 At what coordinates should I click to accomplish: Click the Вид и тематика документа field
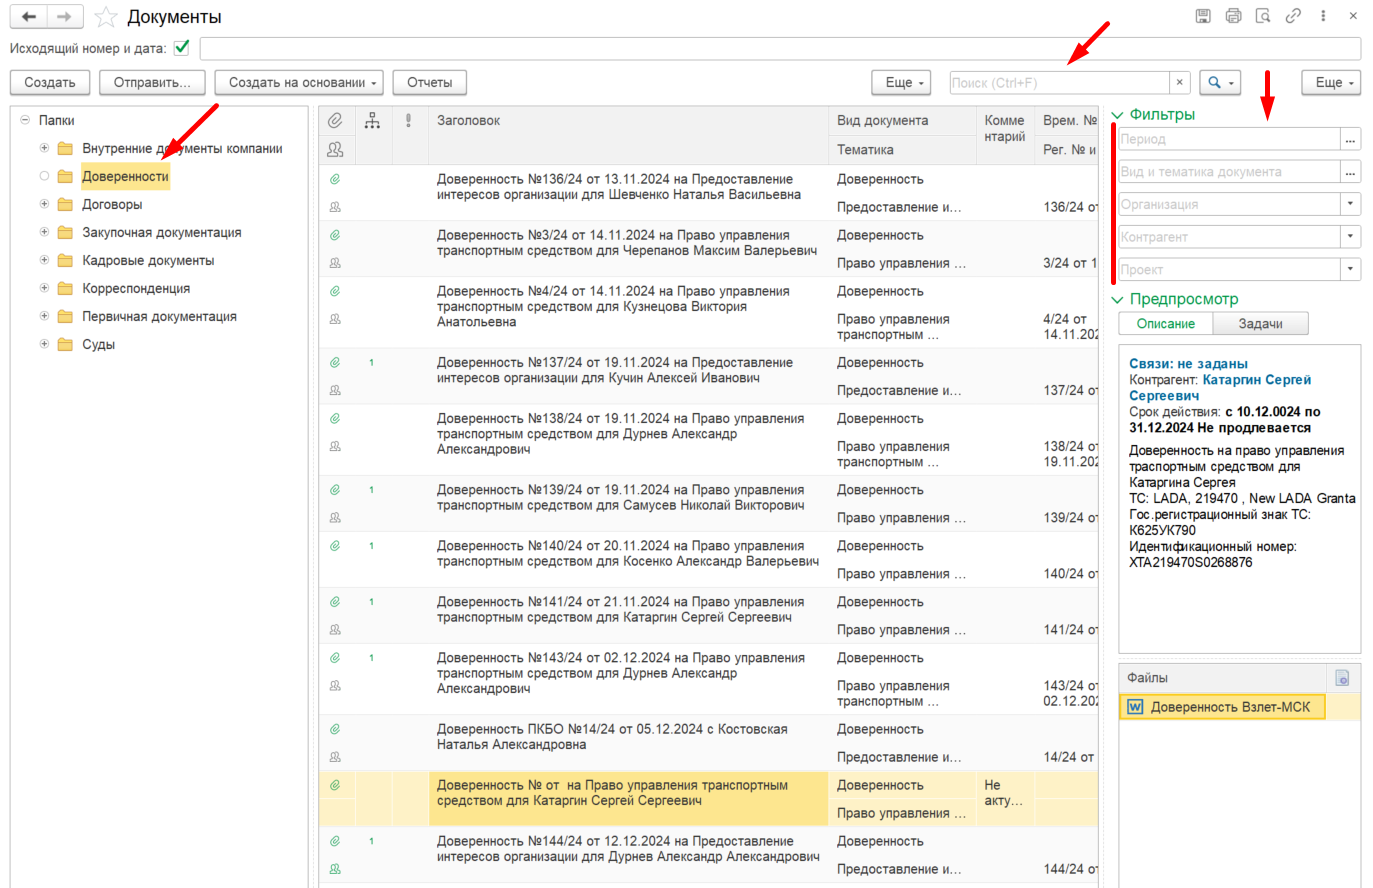(1229, 172)
